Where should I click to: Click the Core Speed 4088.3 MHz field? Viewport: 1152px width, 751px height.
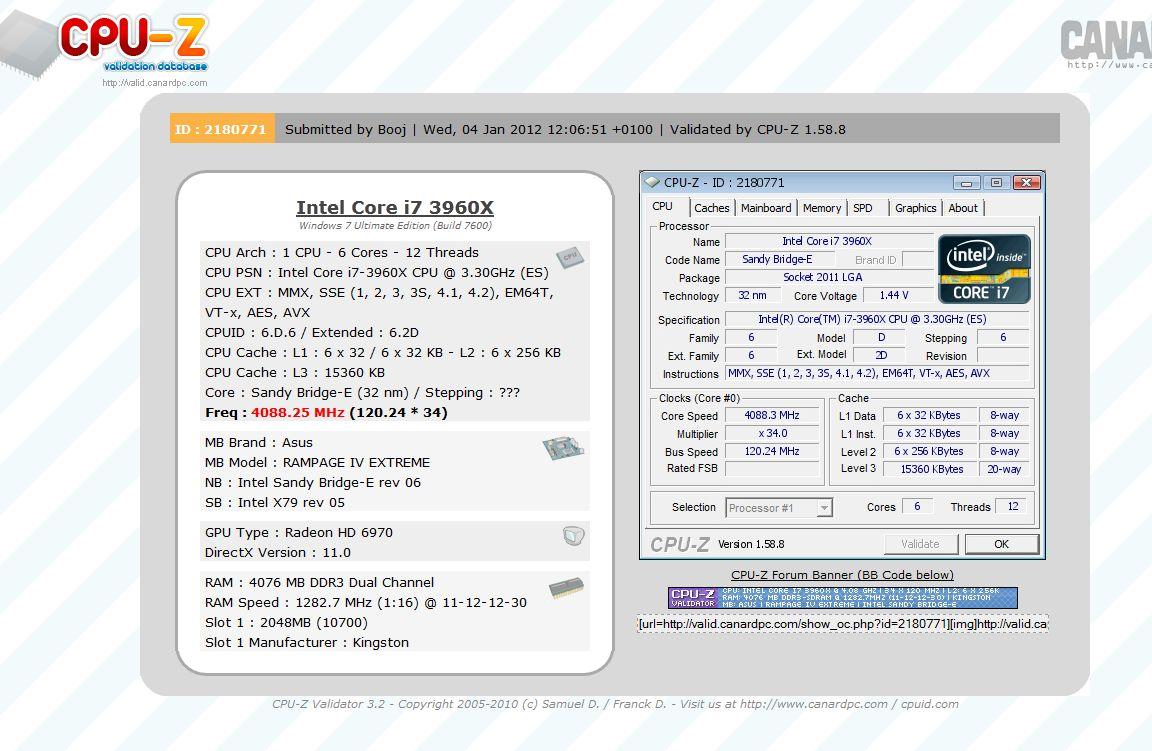771,415
